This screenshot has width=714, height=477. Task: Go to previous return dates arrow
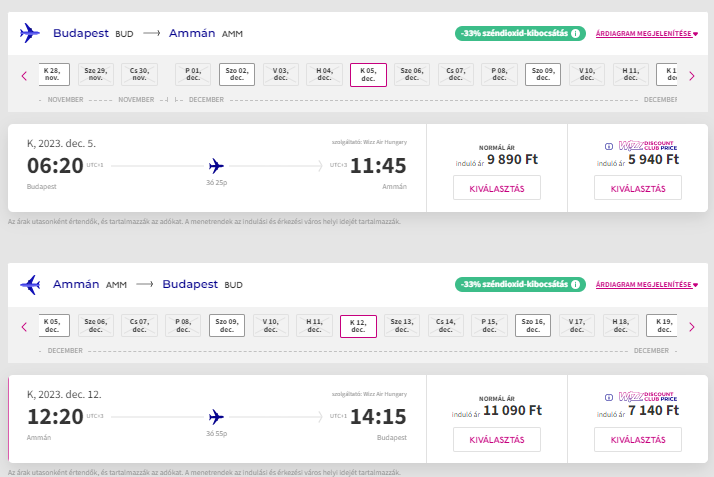click(24, 326)
